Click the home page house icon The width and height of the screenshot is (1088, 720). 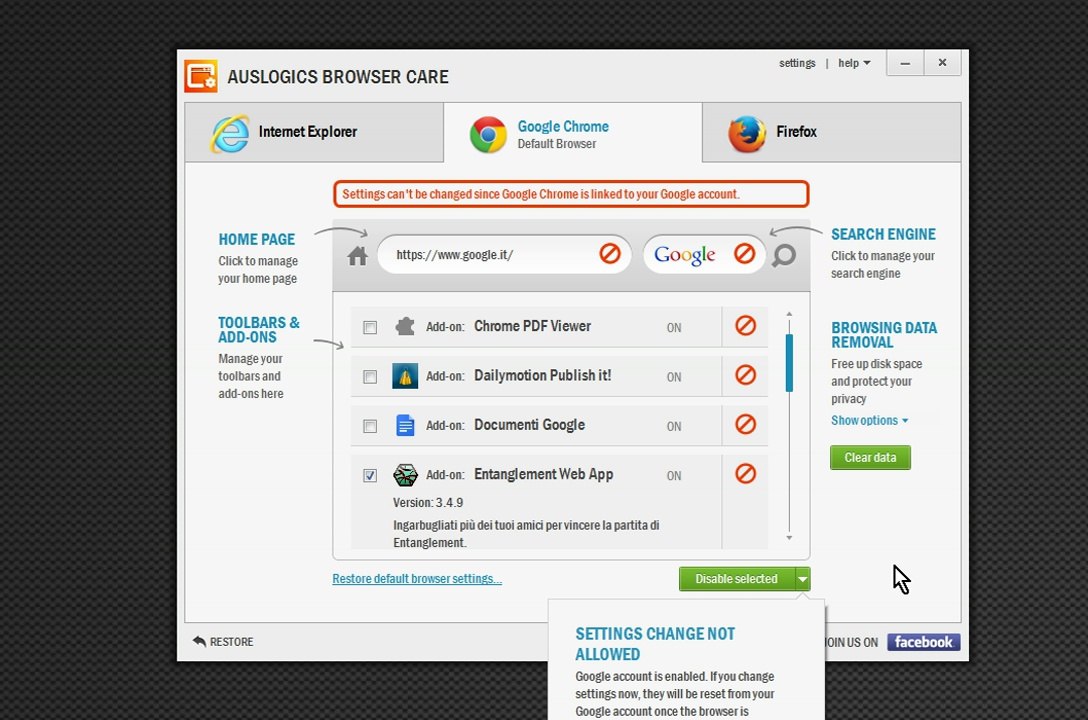click(x=357, y=256)
